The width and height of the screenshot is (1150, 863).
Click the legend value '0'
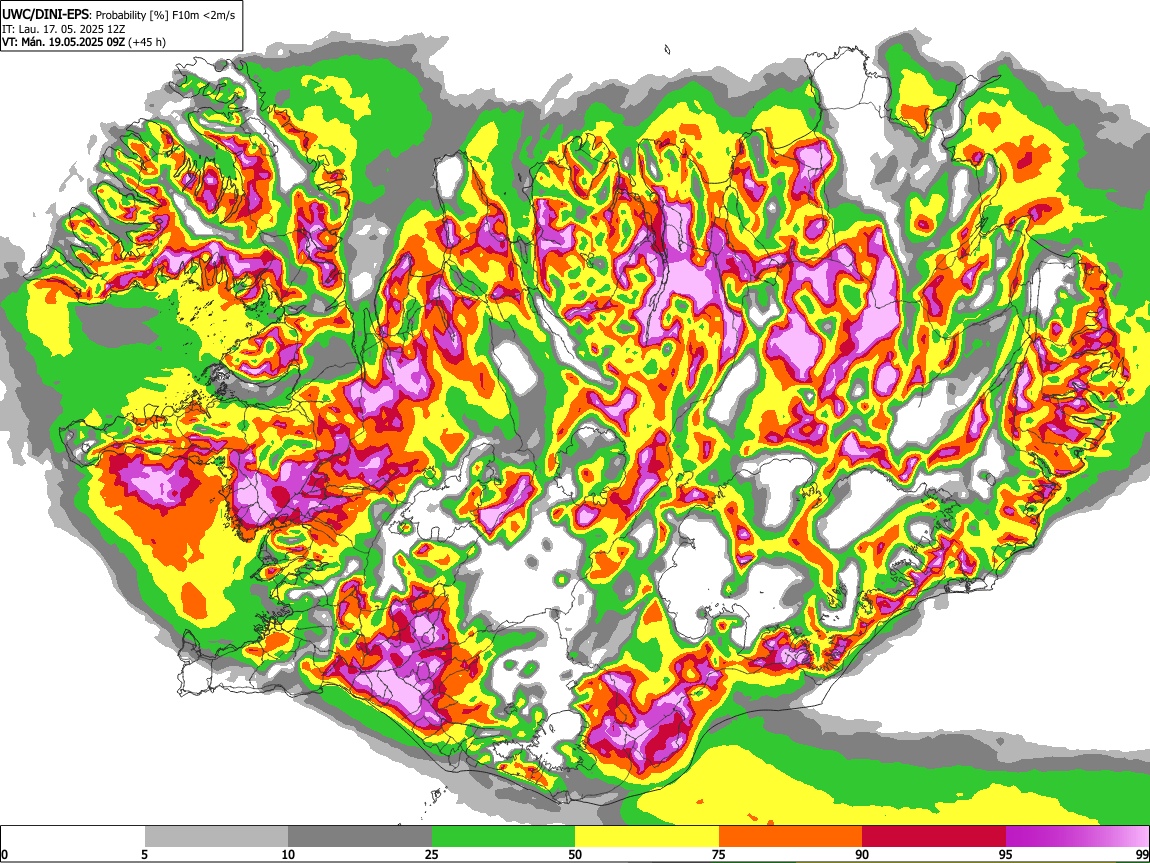4,855
